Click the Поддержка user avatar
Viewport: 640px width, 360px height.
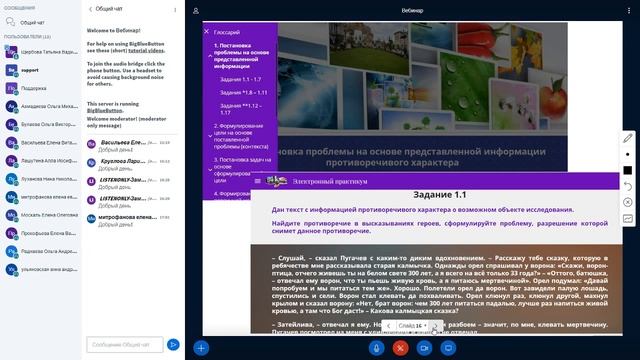11,88
